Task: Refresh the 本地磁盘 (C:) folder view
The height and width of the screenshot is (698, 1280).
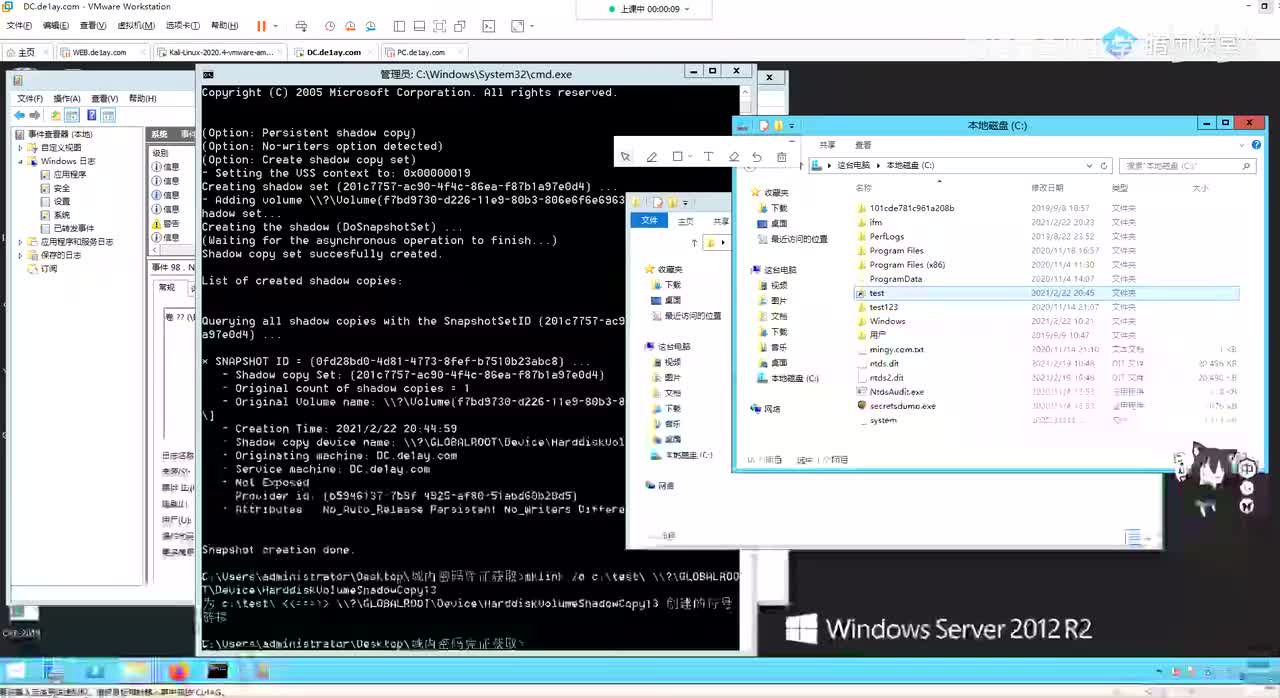Action: coord(1104,166)
